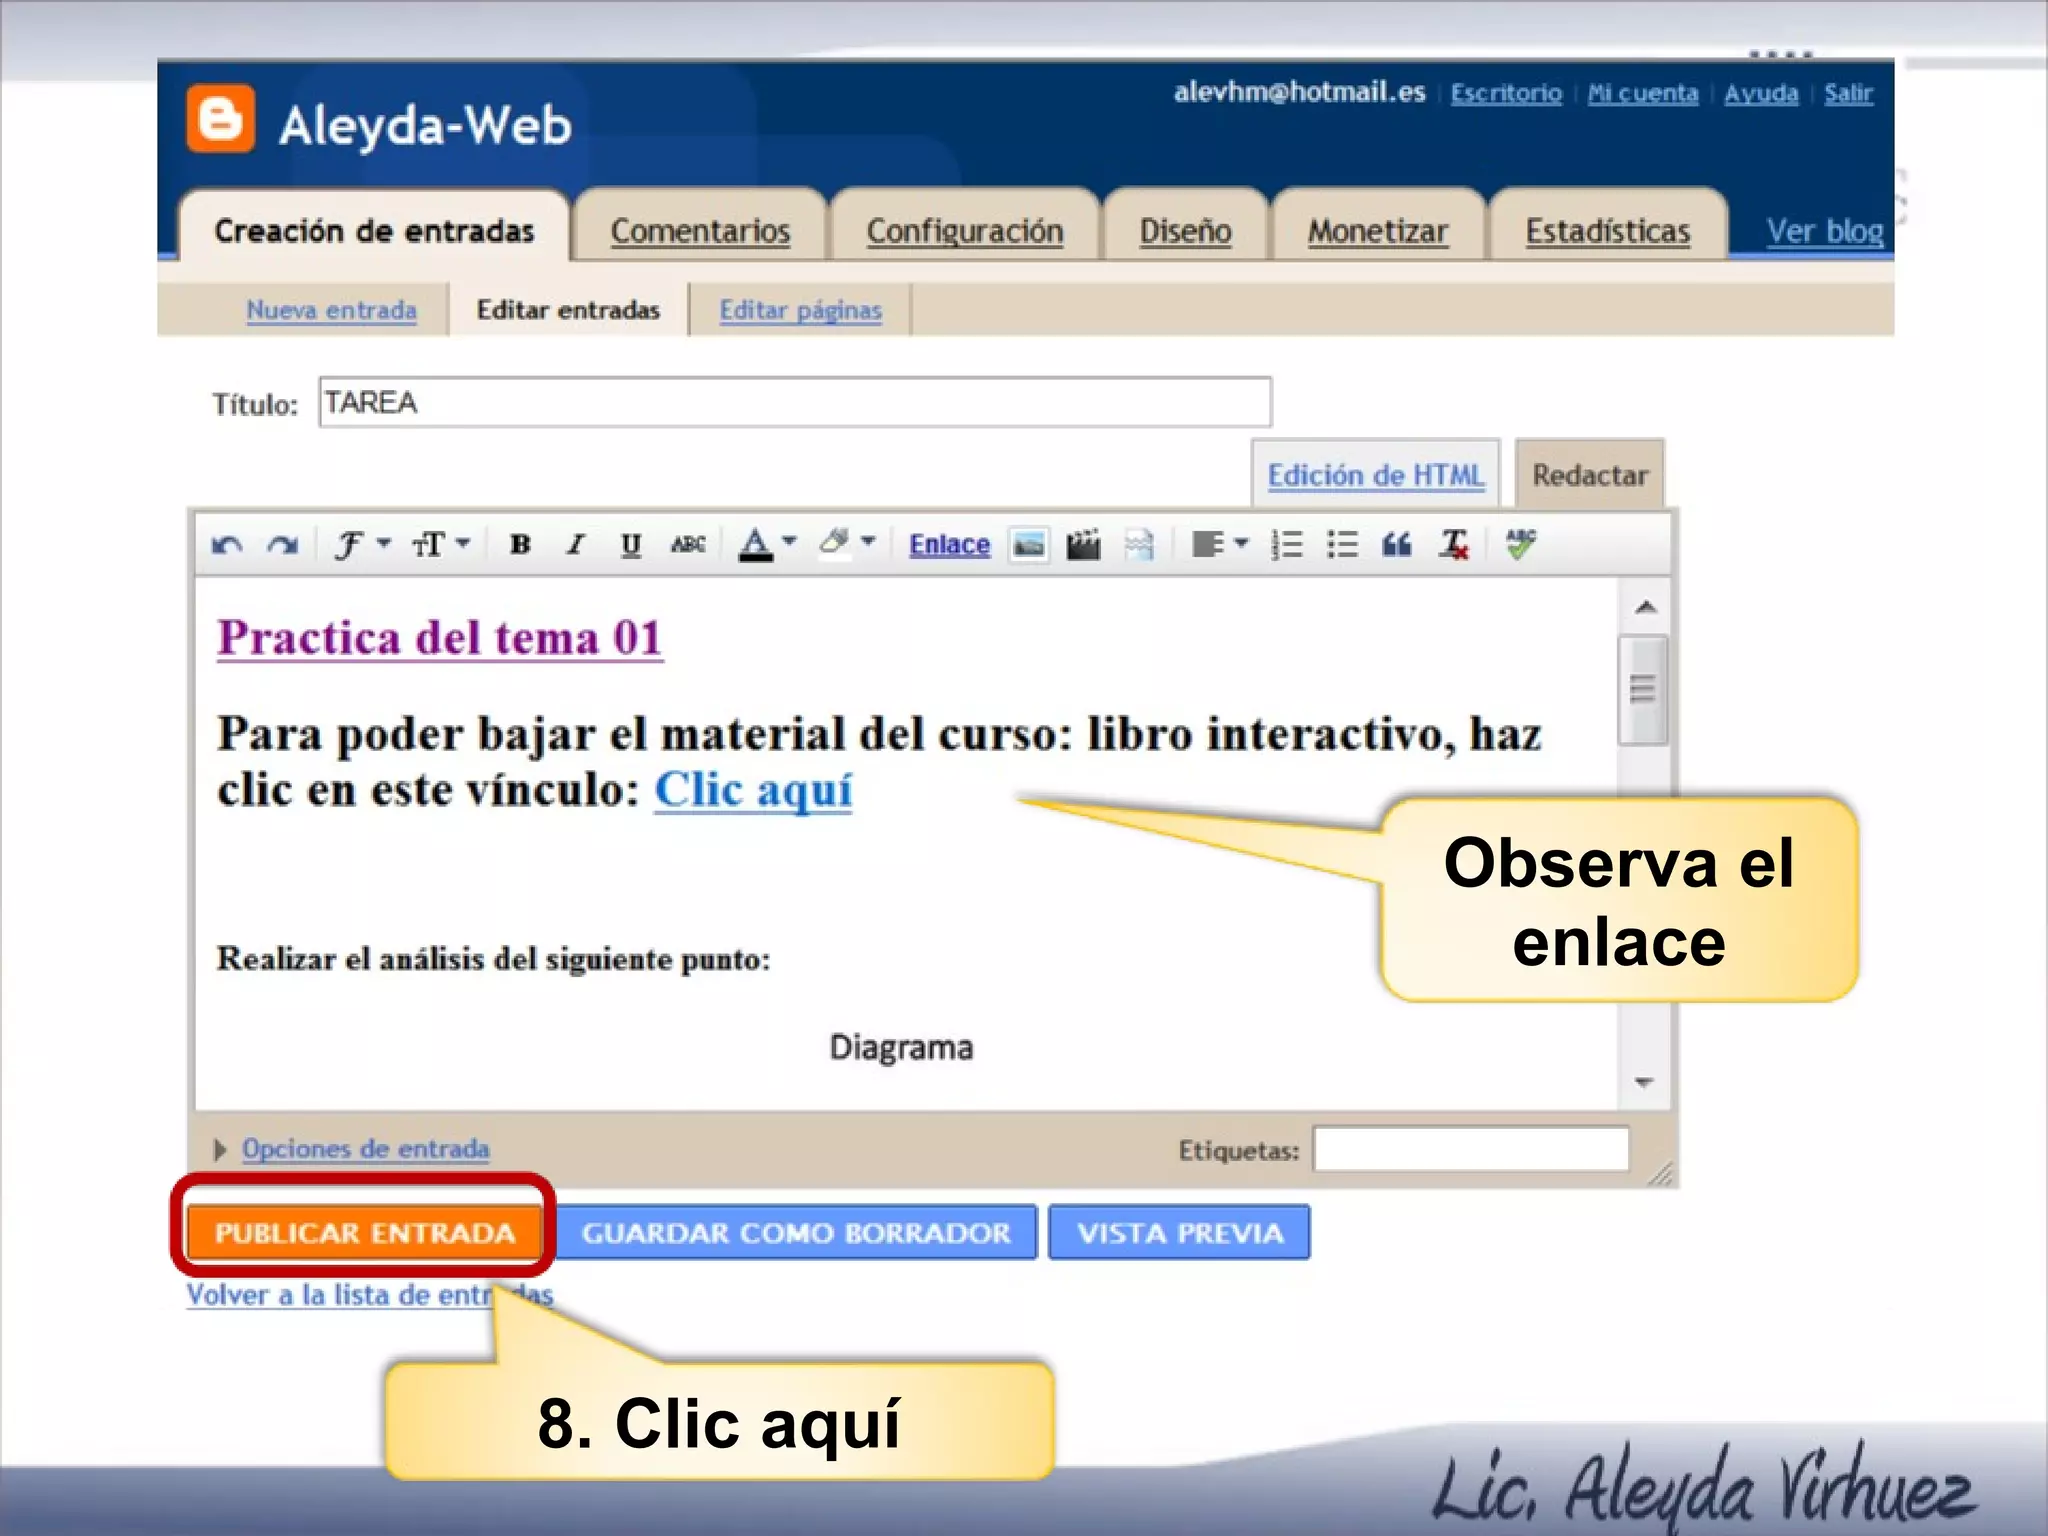Insert a link with Enlace
The height and width of the screenshot is (1536, 2048).
949,545
